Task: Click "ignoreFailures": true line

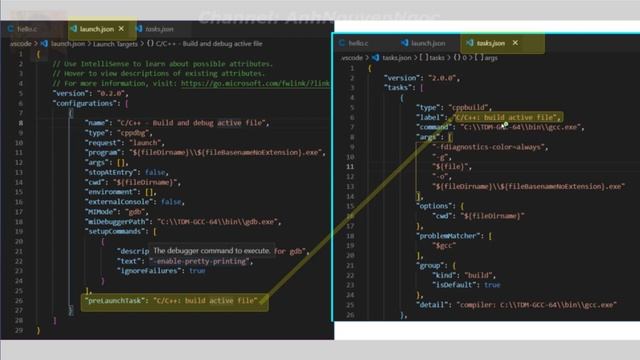Action: coord(161,271)
